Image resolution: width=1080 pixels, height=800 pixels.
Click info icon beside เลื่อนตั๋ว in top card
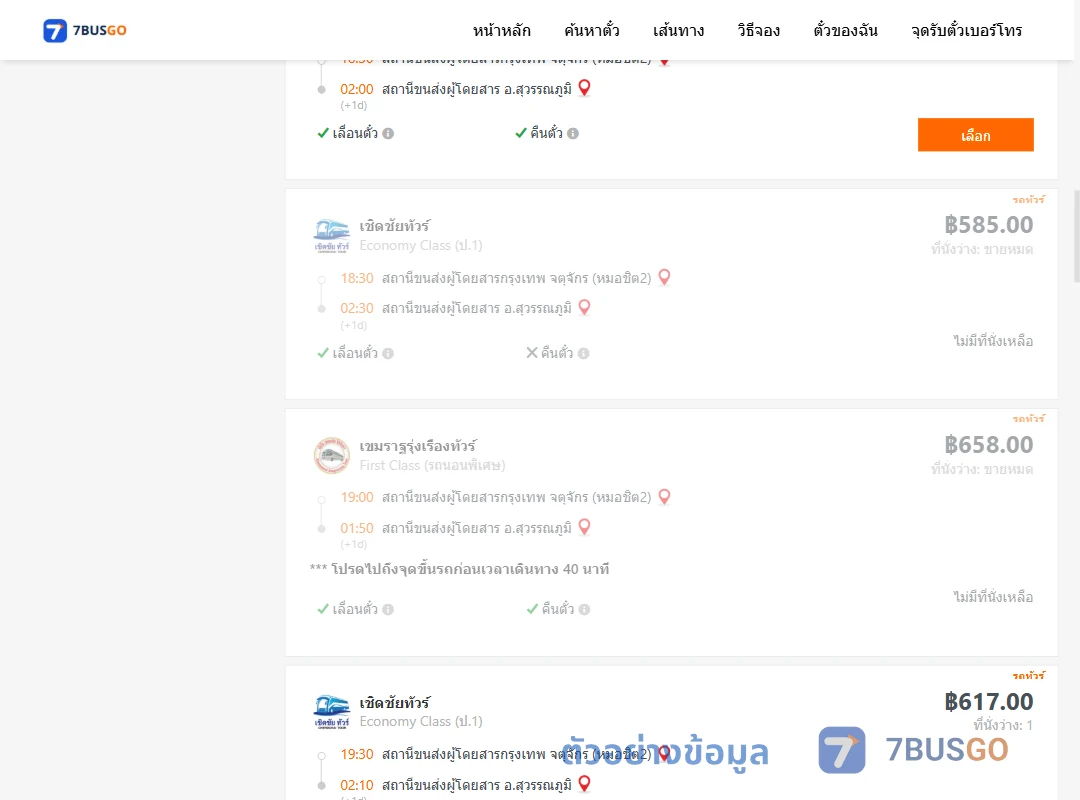[x=388, y=134]
